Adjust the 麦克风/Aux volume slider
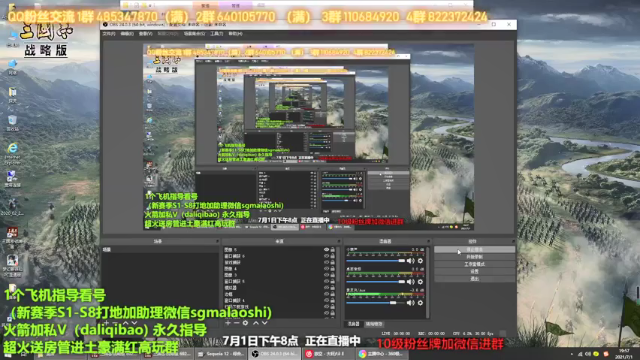 point(376,303)
